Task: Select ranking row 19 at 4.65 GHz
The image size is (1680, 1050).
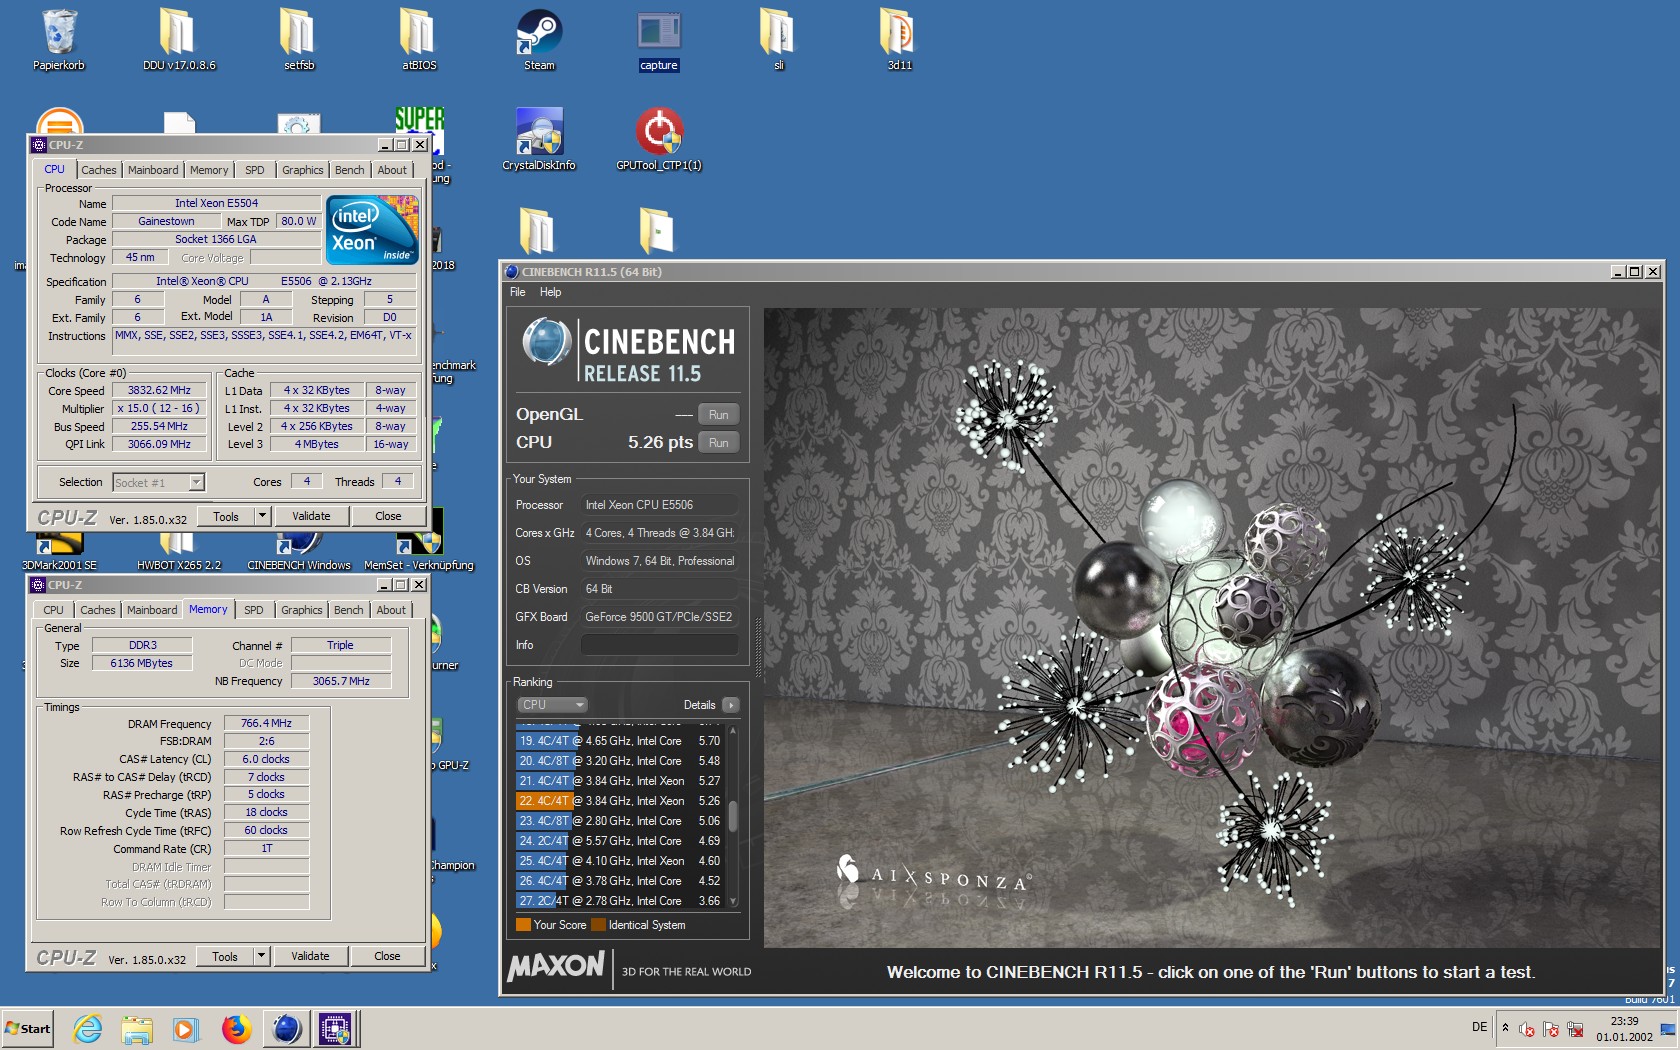Action: coord(620,741)
